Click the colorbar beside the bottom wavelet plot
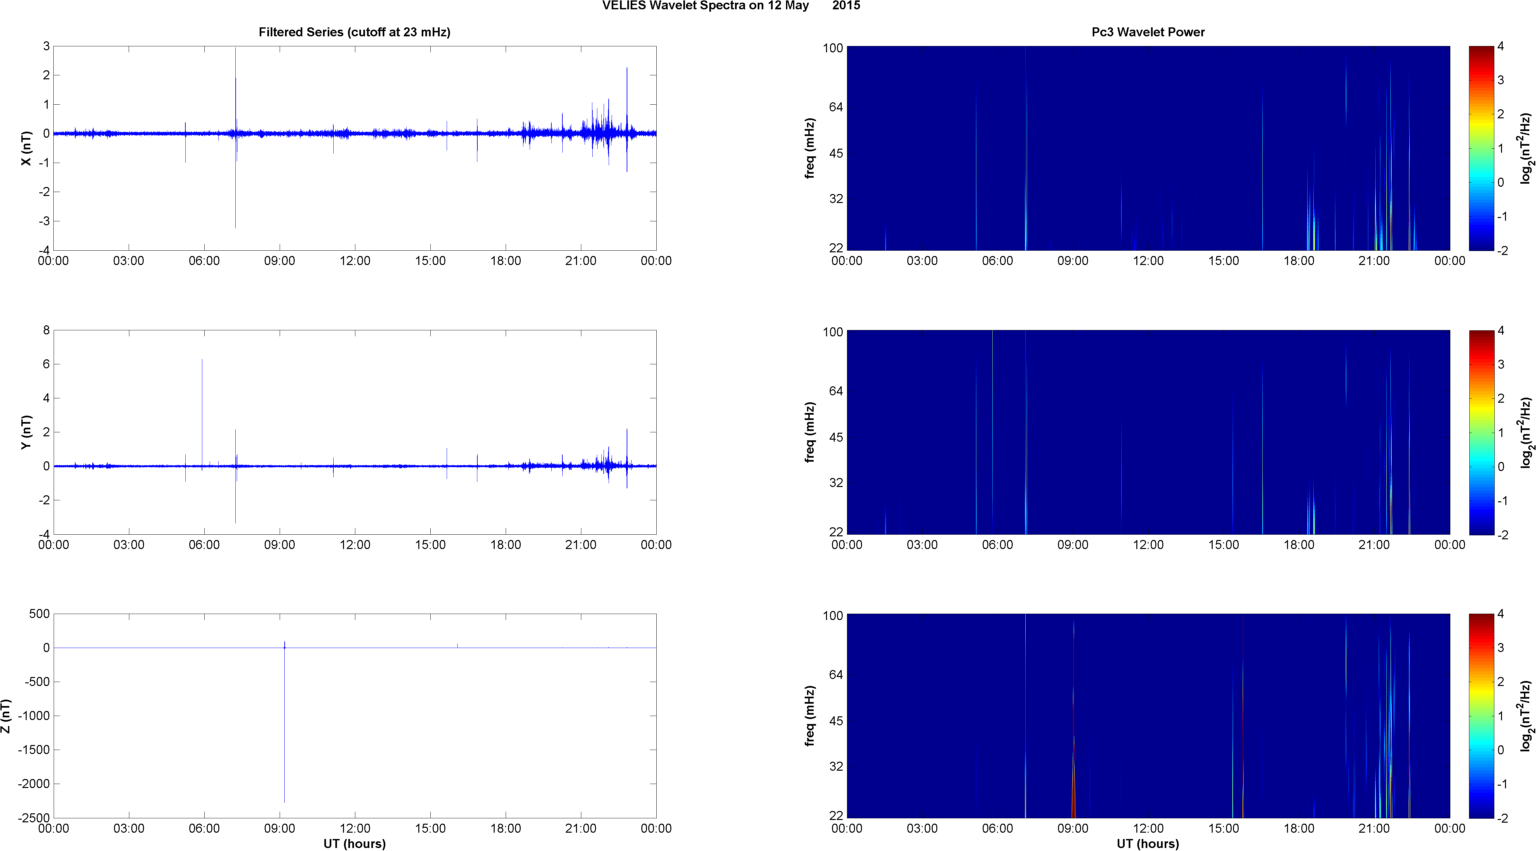 pyautogui.click(x=1482, y=716)
